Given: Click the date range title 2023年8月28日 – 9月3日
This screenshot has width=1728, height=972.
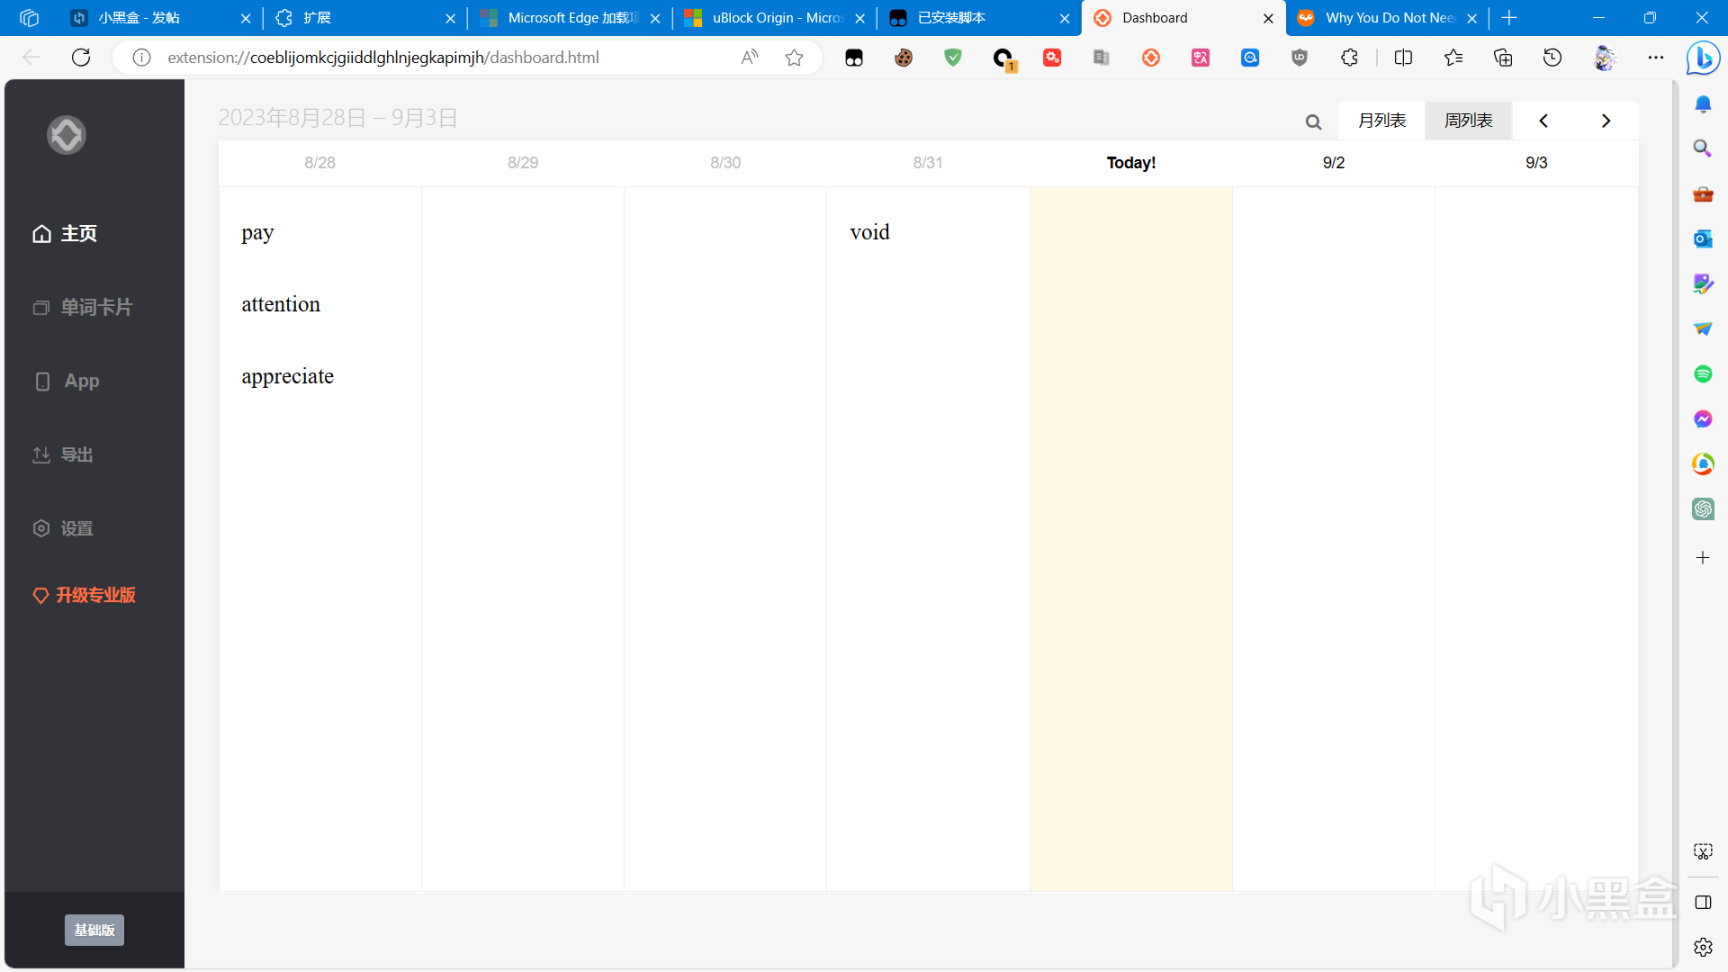Looking at the screenshot, I should 338,118.
